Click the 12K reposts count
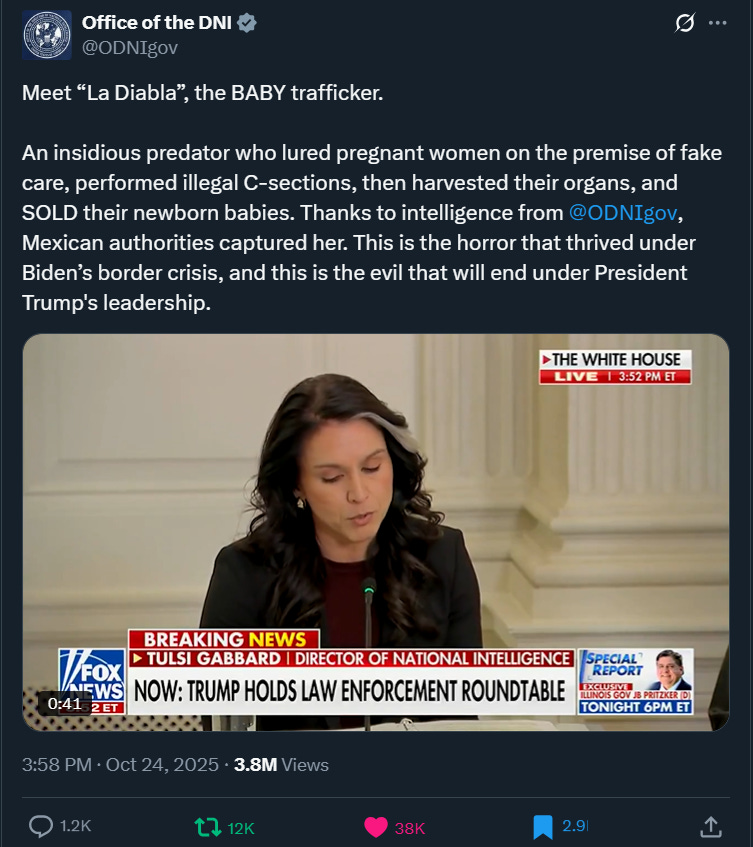 coord(241,828)
